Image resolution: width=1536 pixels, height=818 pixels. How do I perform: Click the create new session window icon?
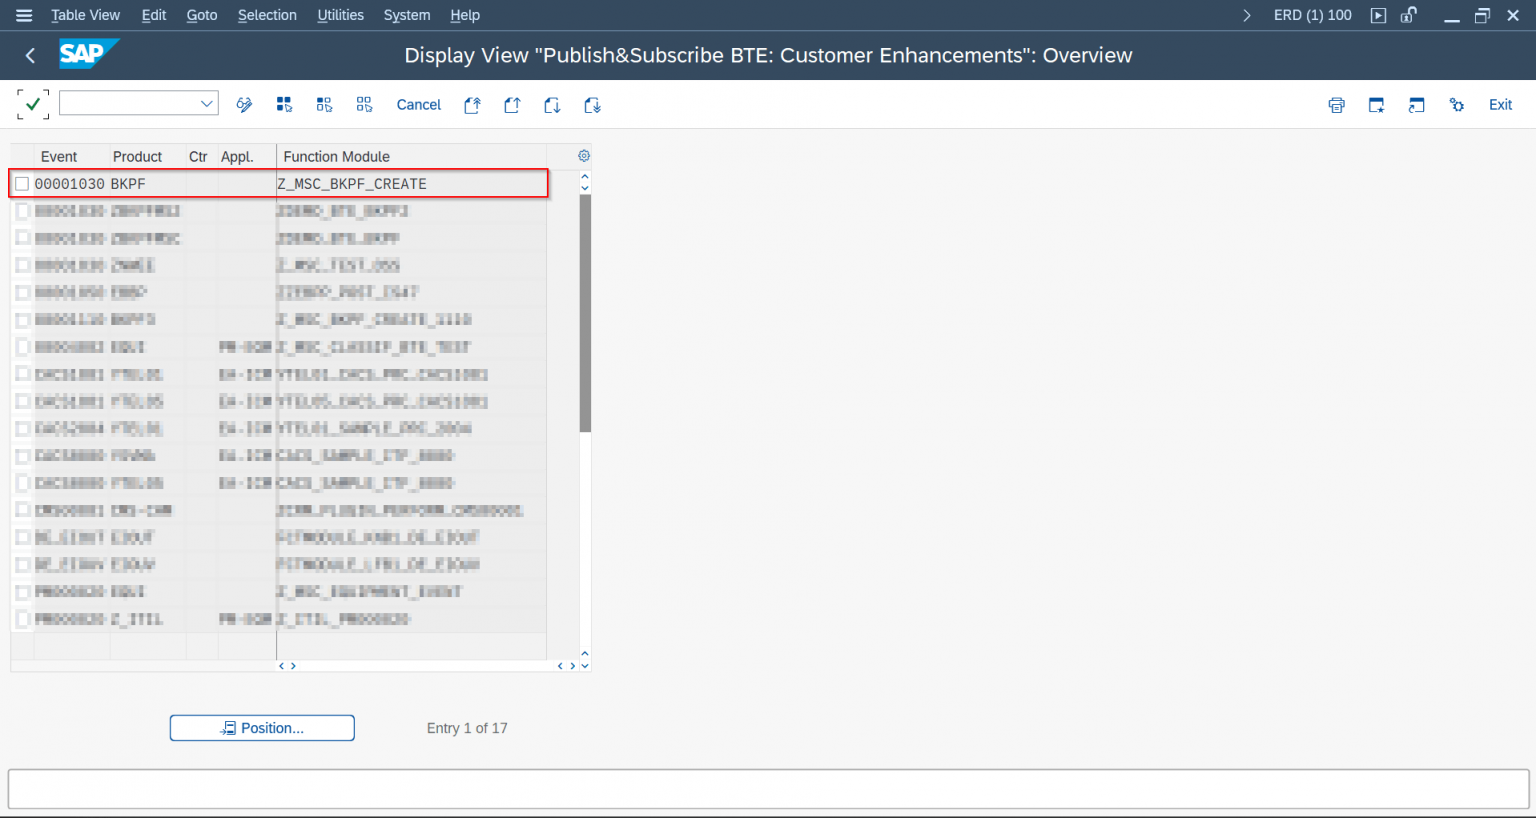(x=1376, y=105)
